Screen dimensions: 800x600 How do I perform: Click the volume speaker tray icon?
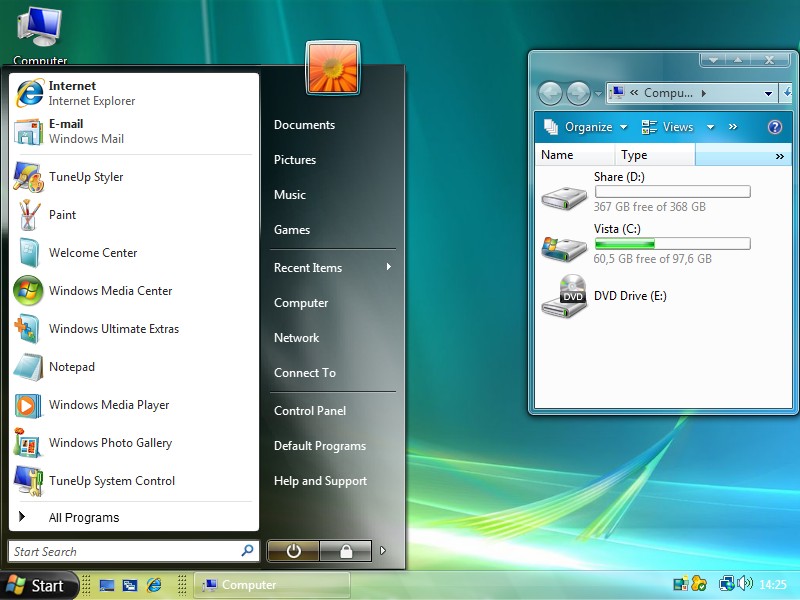click(x=745, y=584)
